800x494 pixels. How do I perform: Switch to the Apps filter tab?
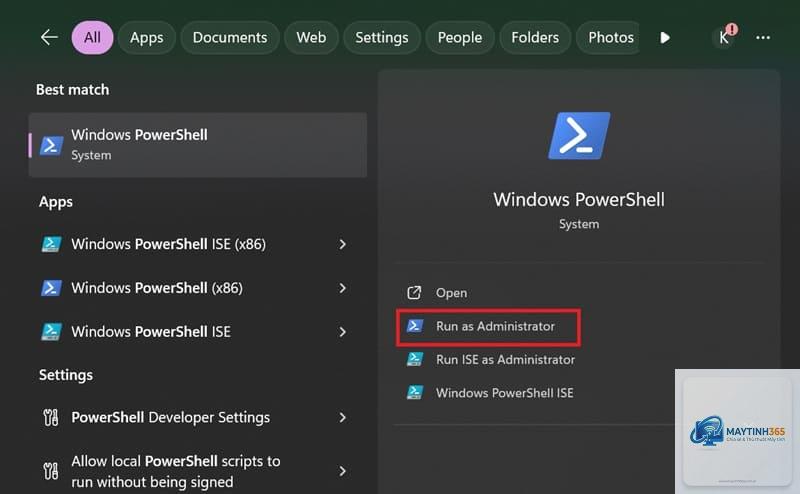pyautogui.click(x=146, y=38)
